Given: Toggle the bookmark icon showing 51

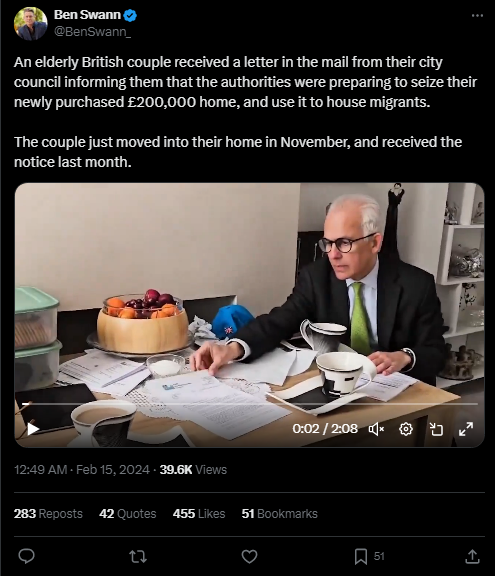Looking at the screenshot, I should tap(361, 557).
